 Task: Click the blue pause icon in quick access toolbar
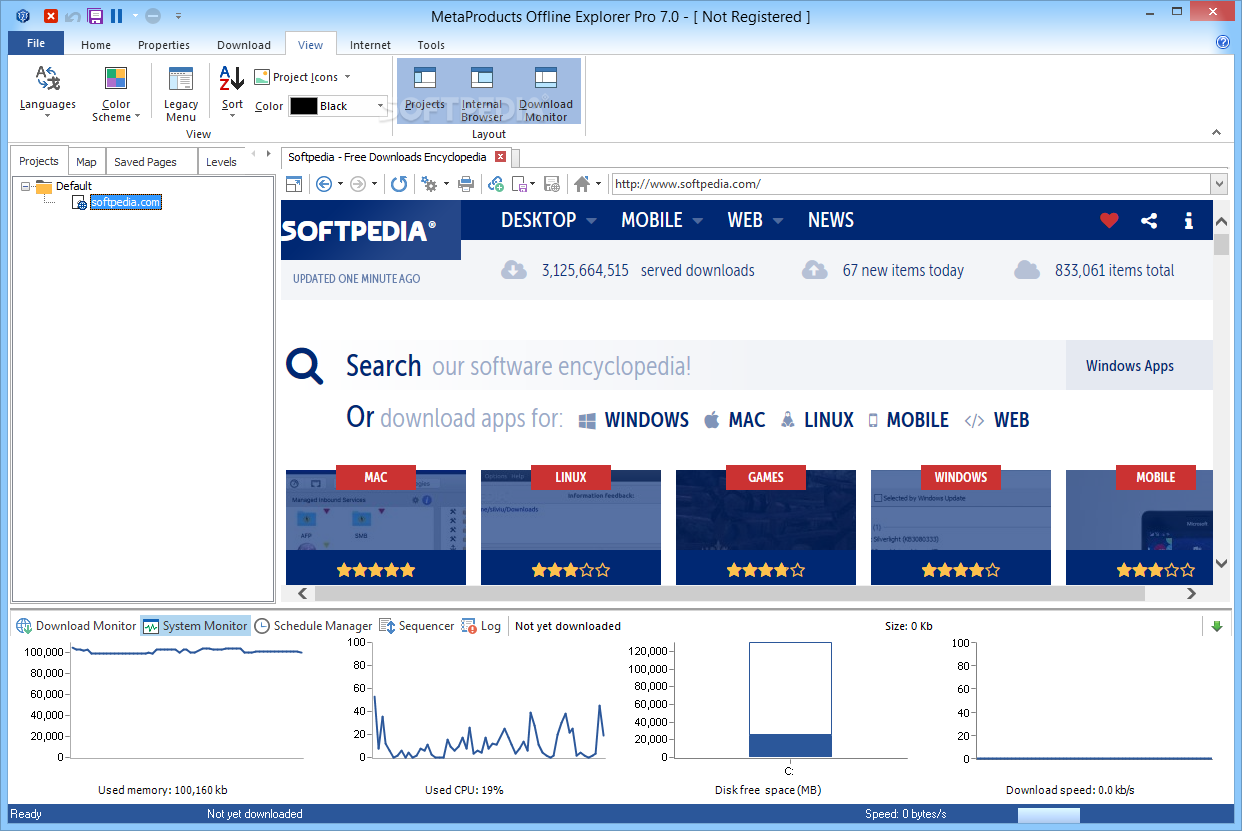point(116,16)
